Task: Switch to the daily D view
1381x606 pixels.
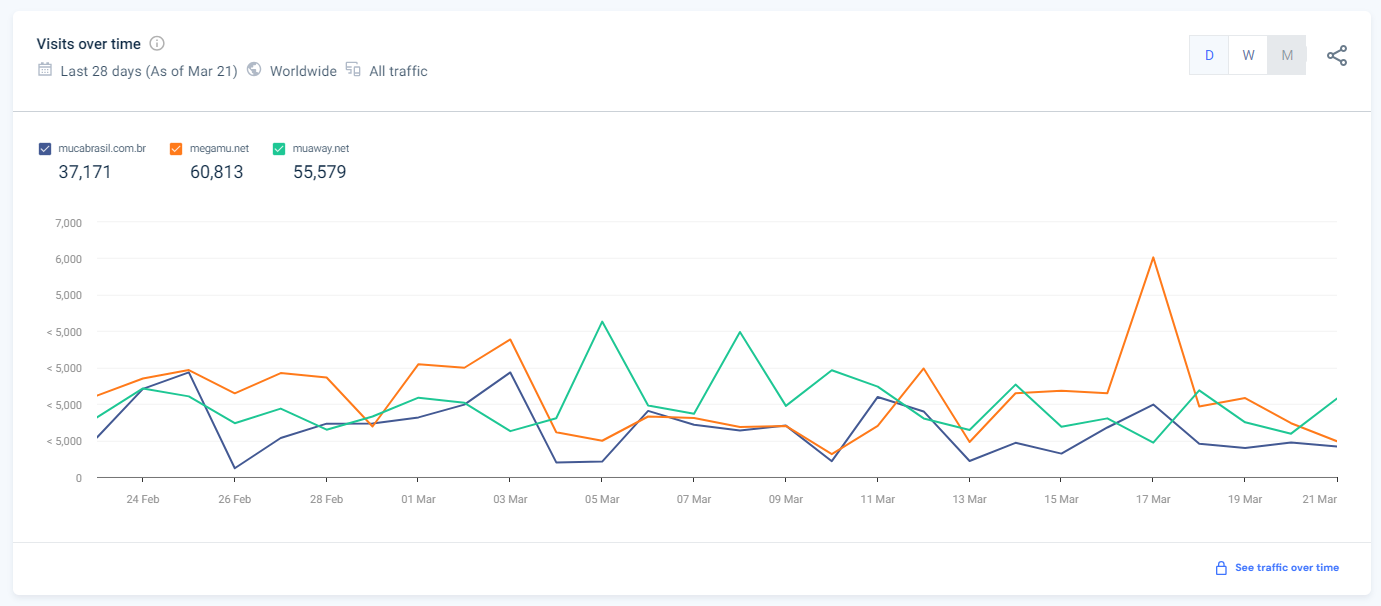Action: pos(1209,55)
